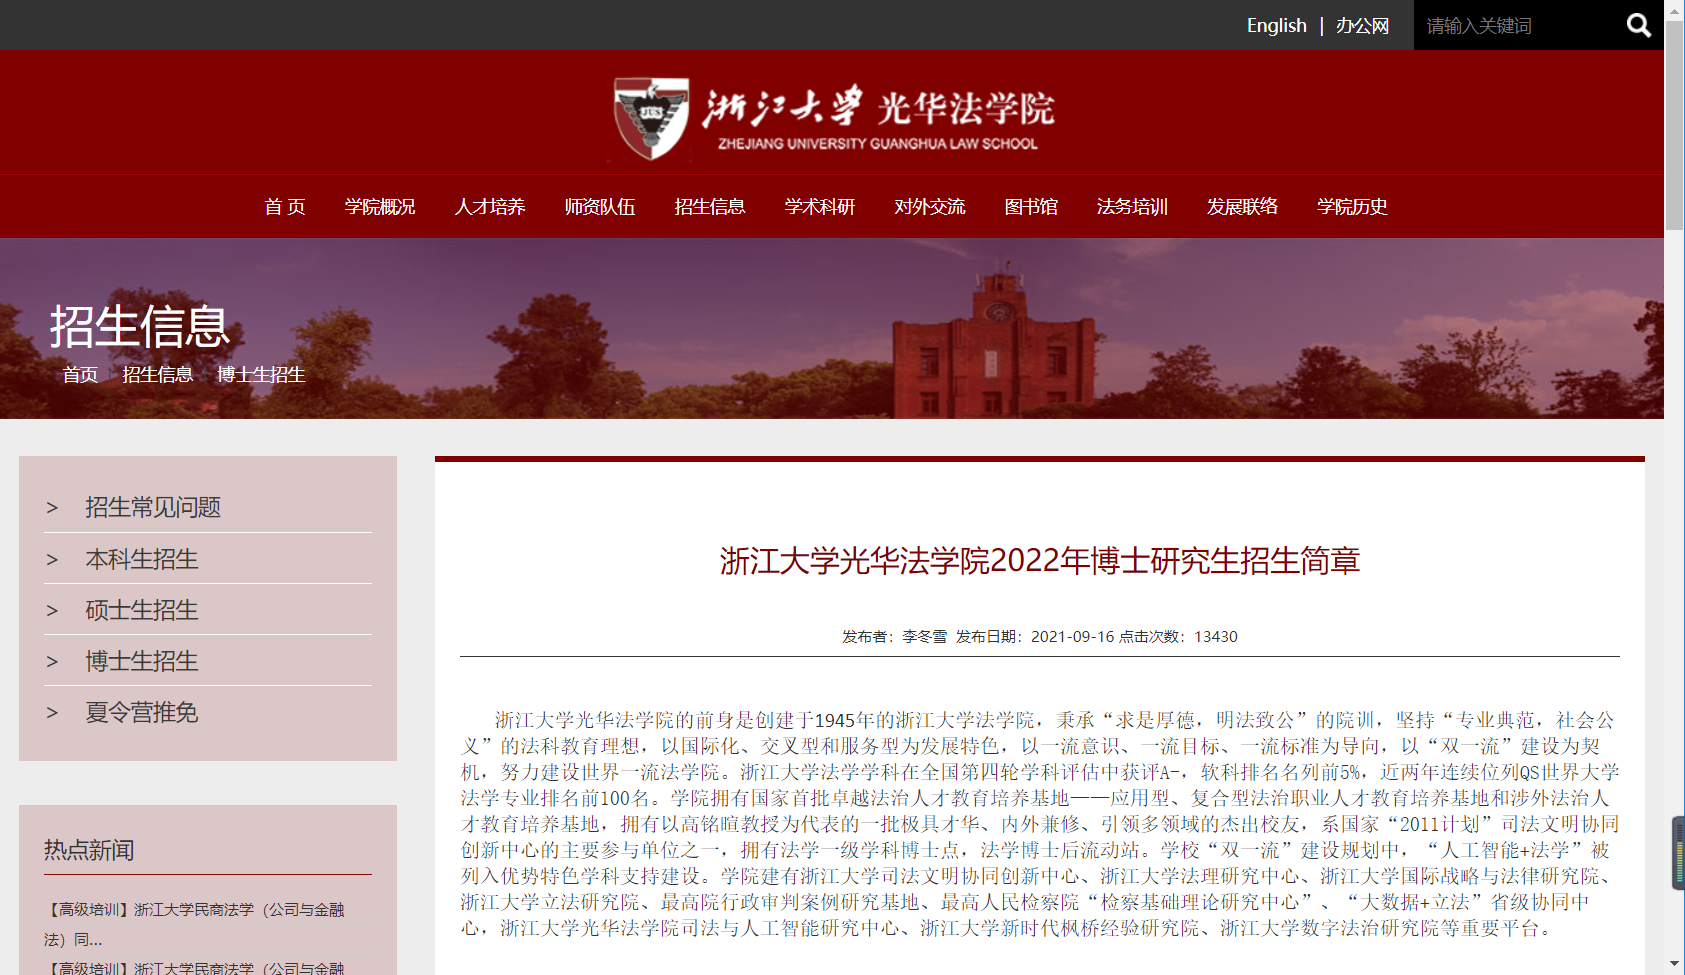Expand the 夏令营推免 sidebar chevron
The height and width of the screenshot is (975, 1685).
pyautogui.click(x=53, y=712)
